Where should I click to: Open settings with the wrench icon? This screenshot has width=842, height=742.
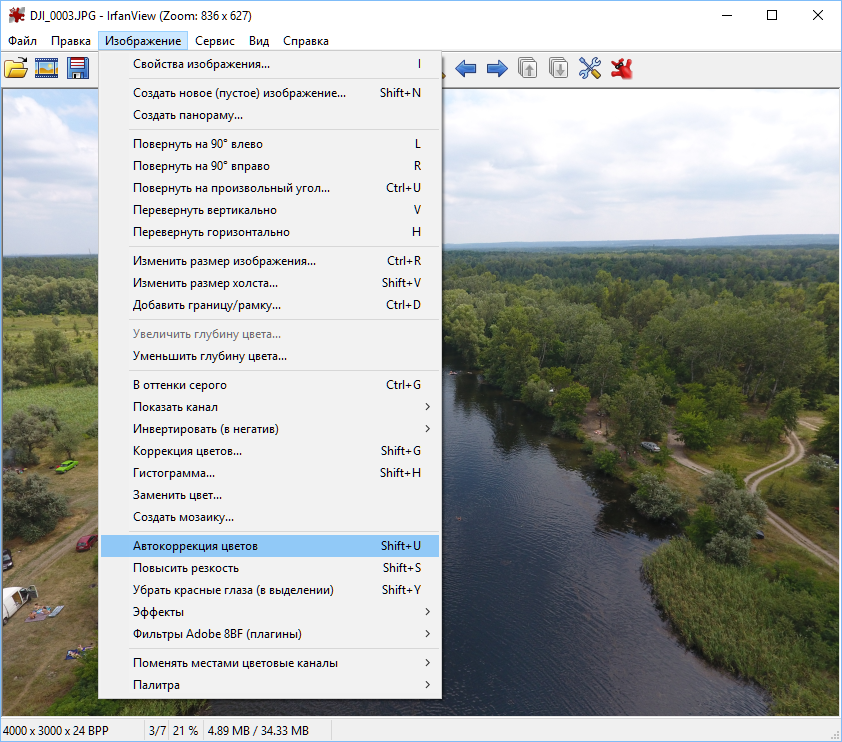[590, 68]
